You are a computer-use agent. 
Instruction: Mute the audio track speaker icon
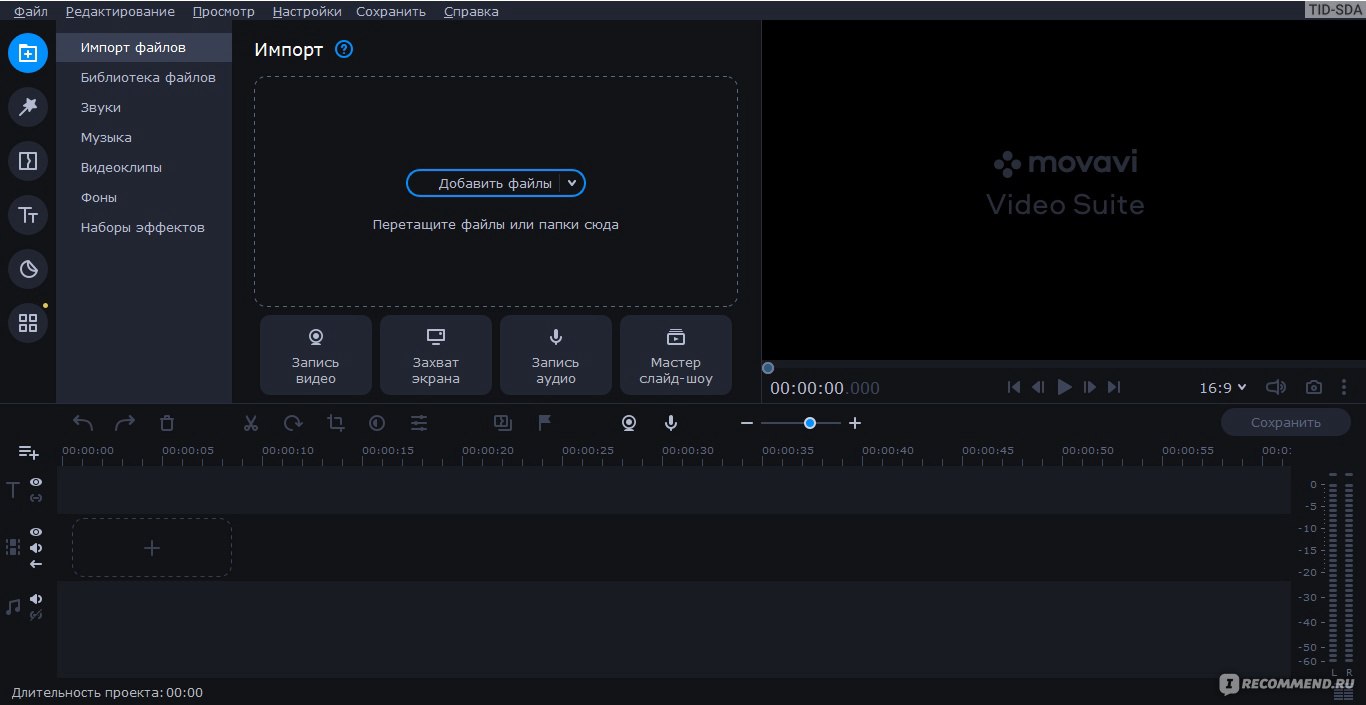pyautogui.click(x=36, y=599)
